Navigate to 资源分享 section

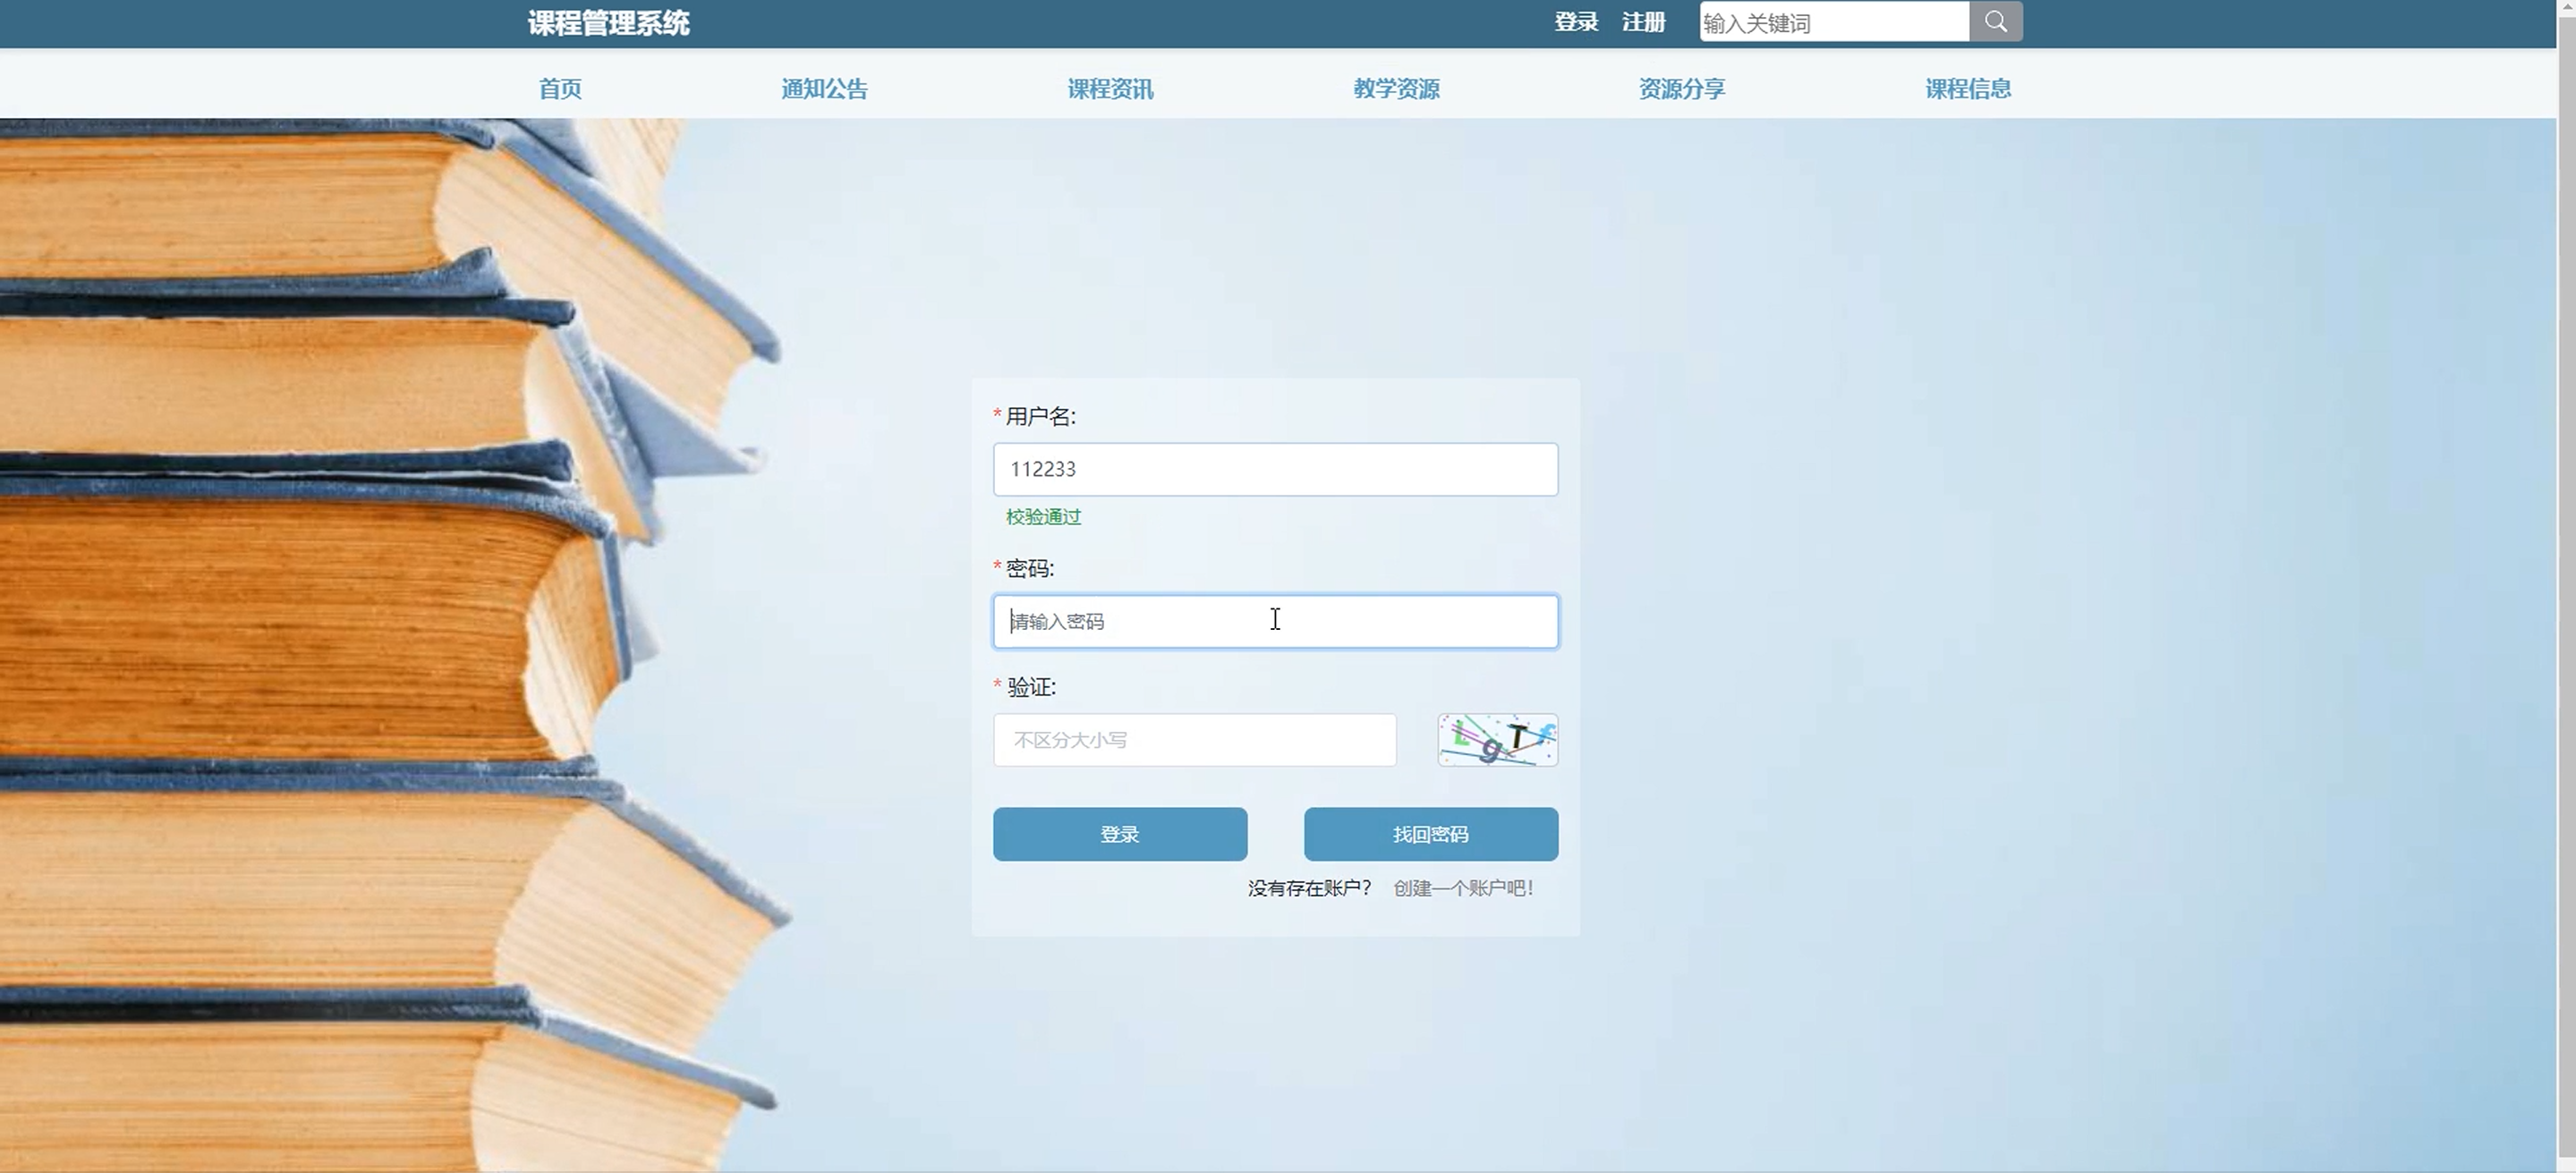pos(1681,89)
